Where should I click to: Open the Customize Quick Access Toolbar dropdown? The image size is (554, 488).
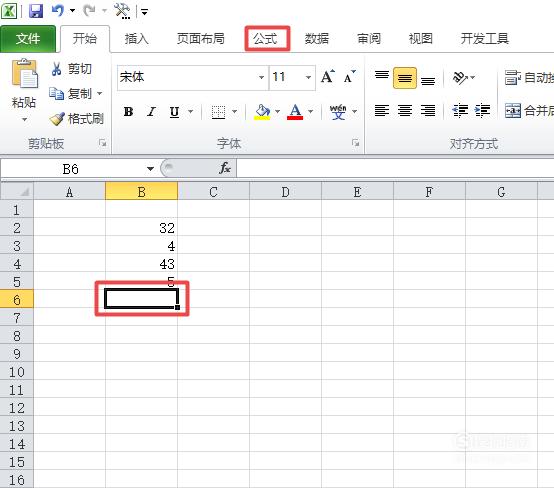[145, 12]
